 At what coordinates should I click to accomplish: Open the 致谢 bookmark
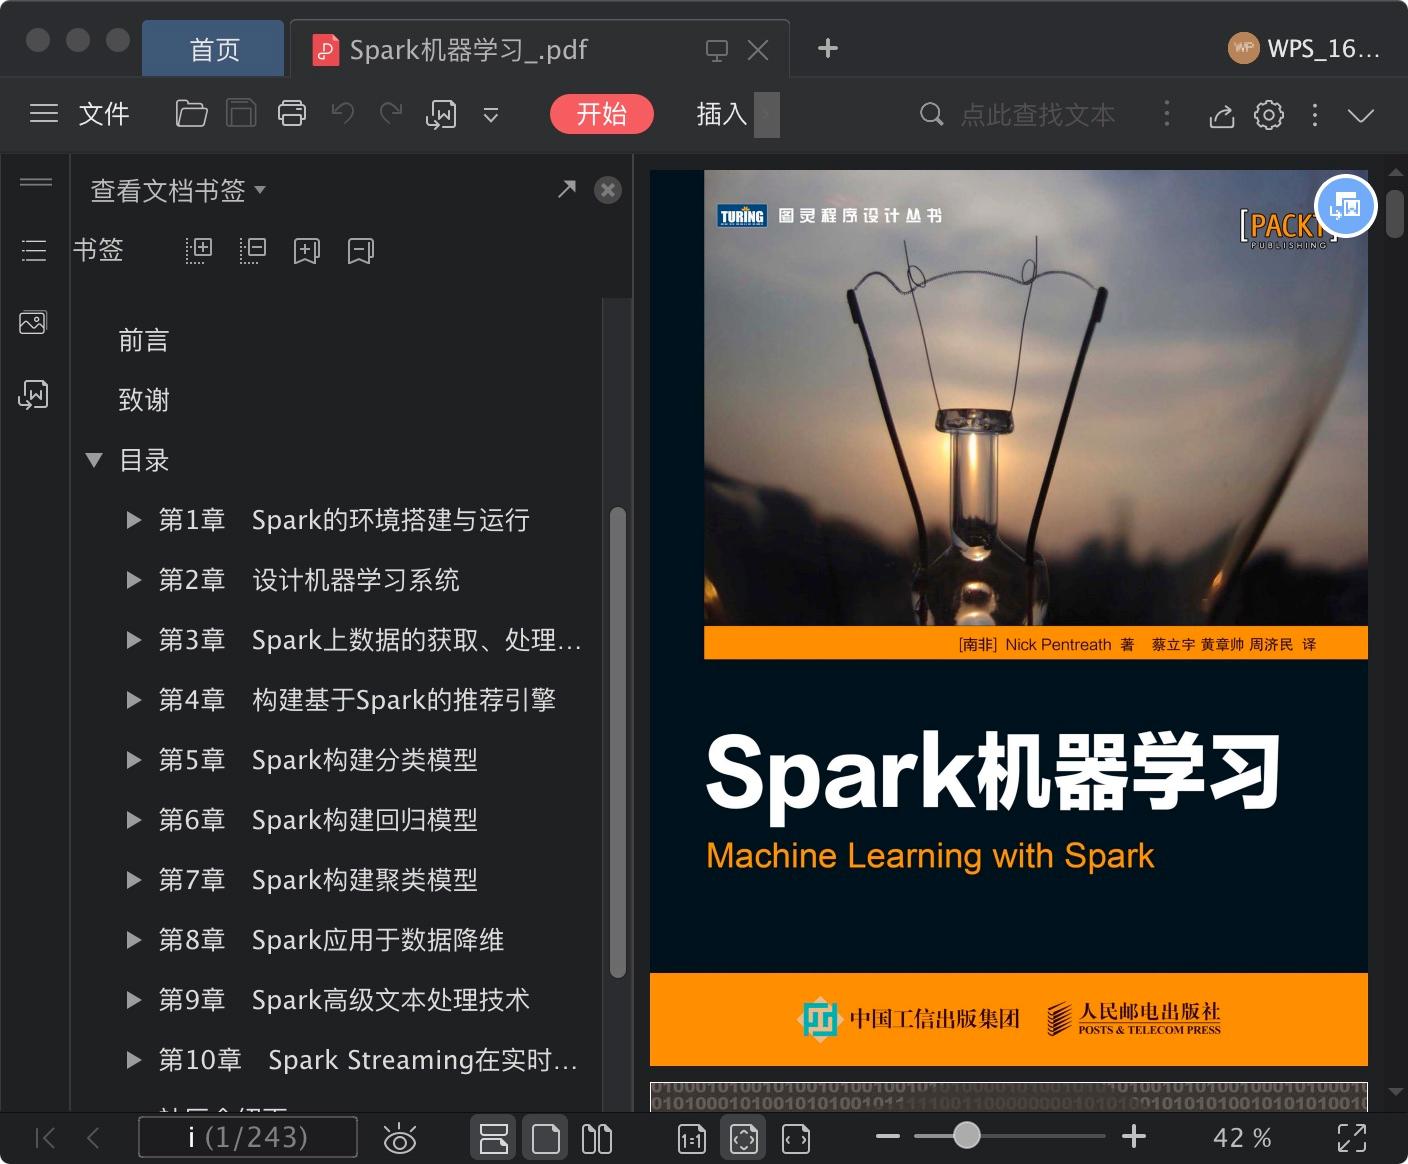144,400
